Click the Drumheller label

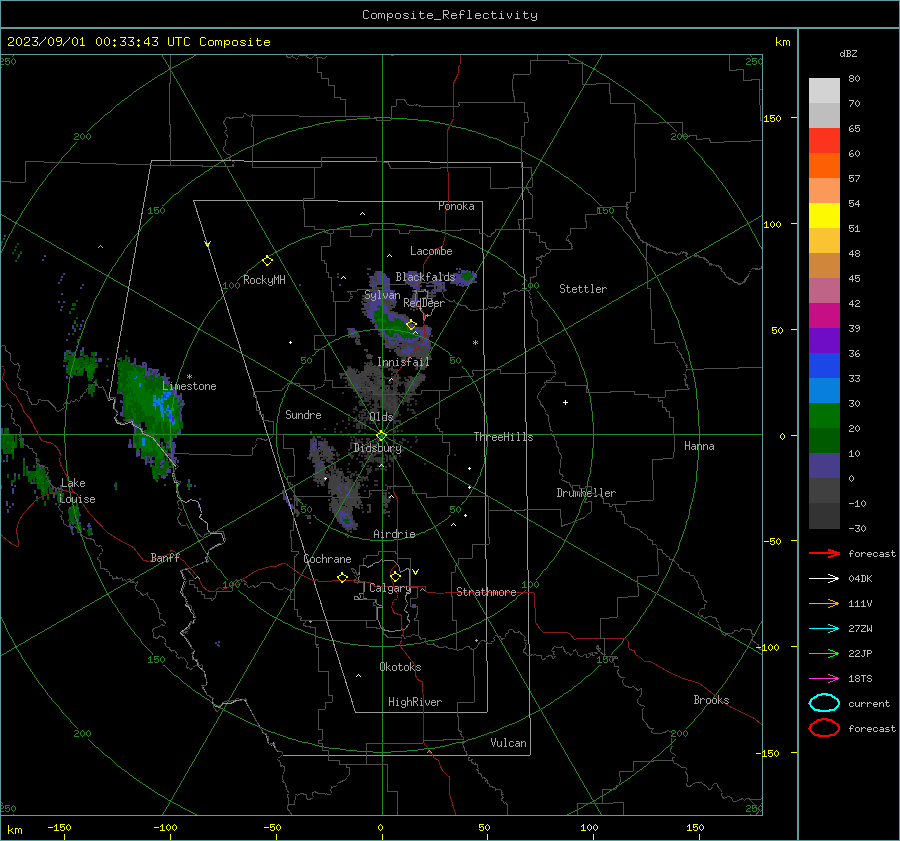pyautogui.click(x=586, y=493)
